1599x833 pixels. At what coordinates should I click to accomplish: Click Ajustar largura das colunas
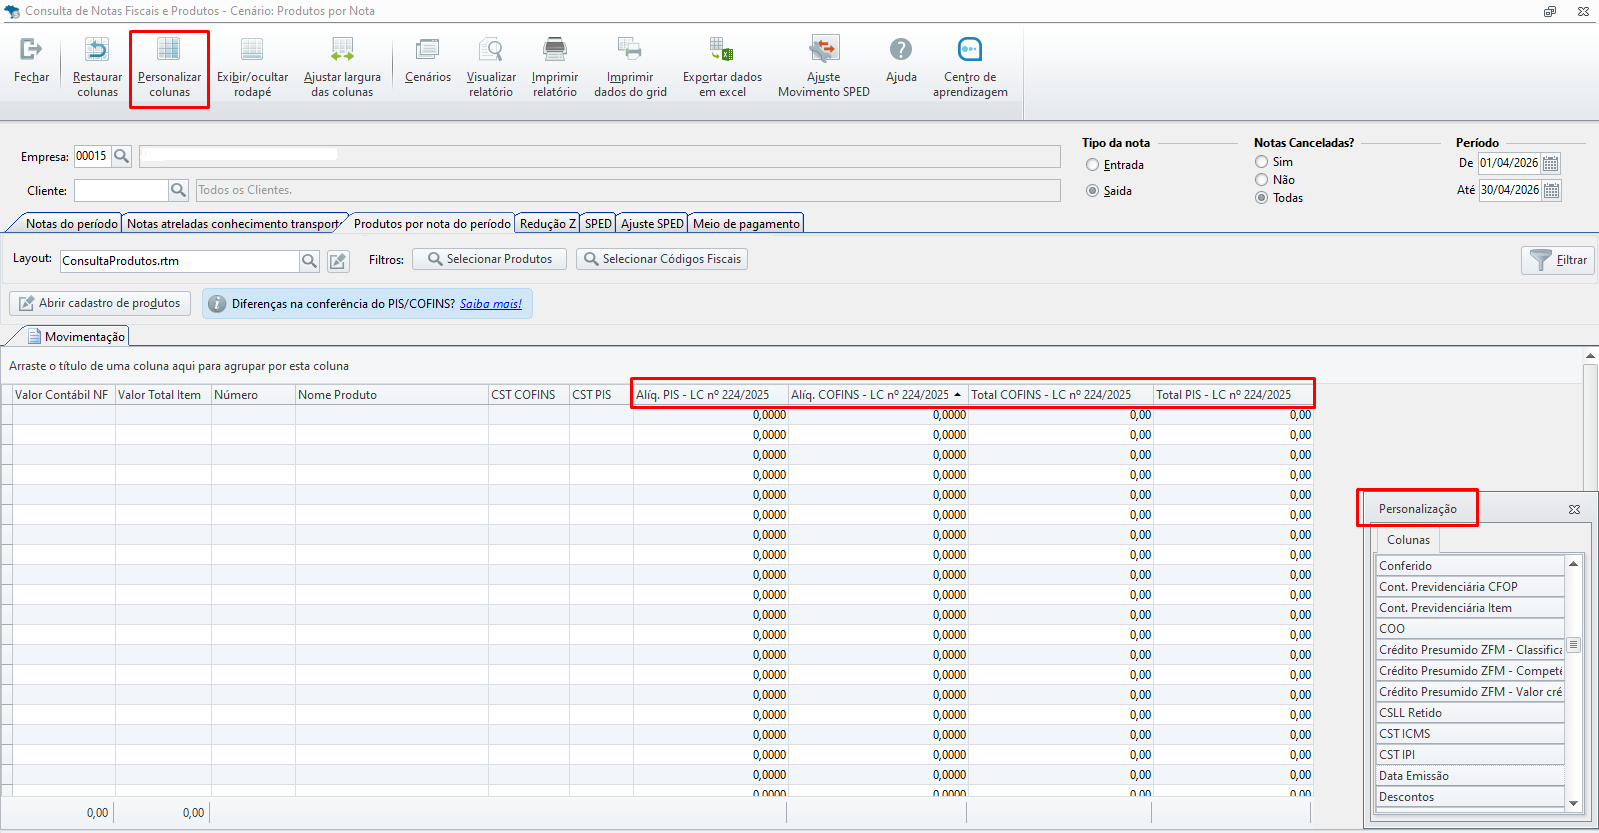pyautogui.click(x=342, y=67)
